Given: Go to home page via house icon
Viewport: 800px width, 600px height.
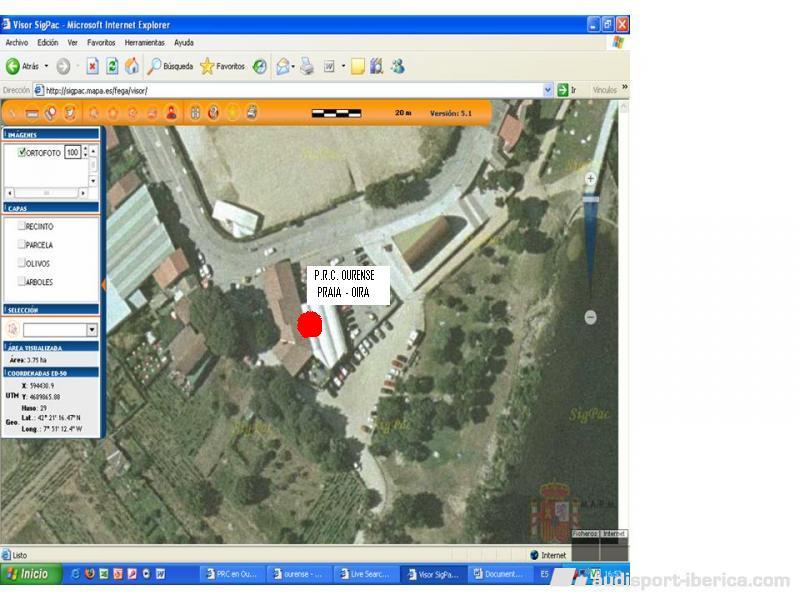Looking at the screenshot, I should point(132,66).
